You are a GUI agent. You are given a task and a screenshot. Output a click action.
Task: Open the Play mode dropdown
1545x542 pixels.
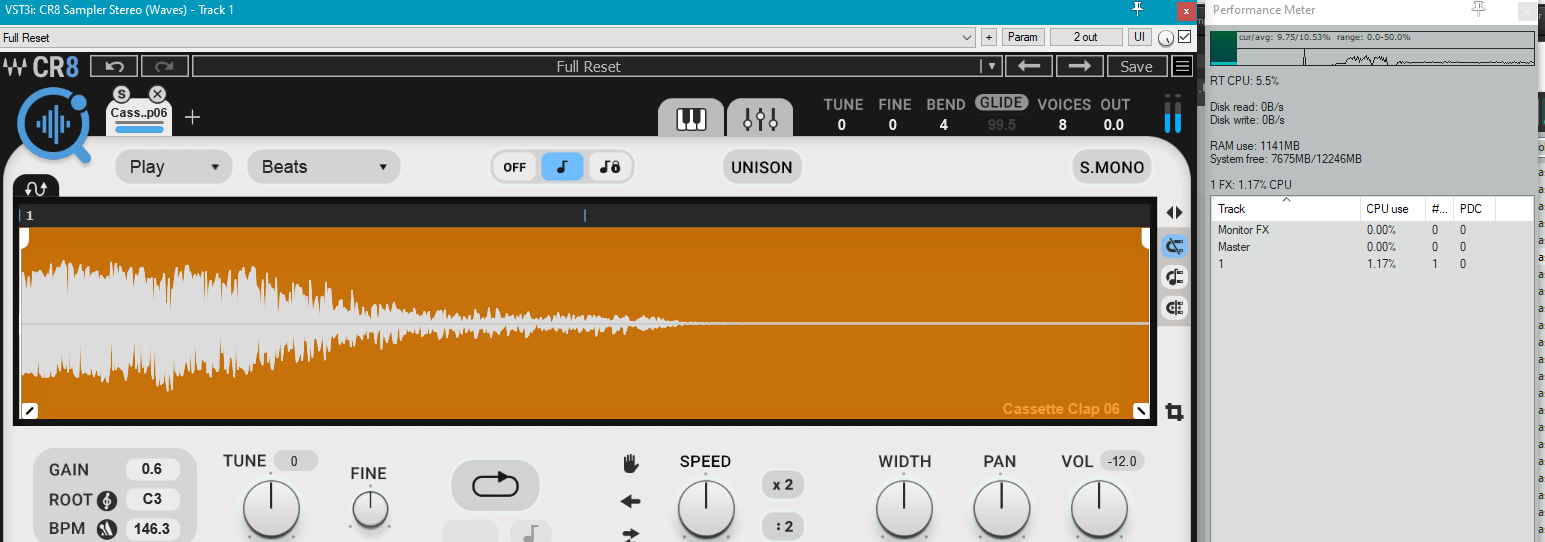tap(174, 167)
